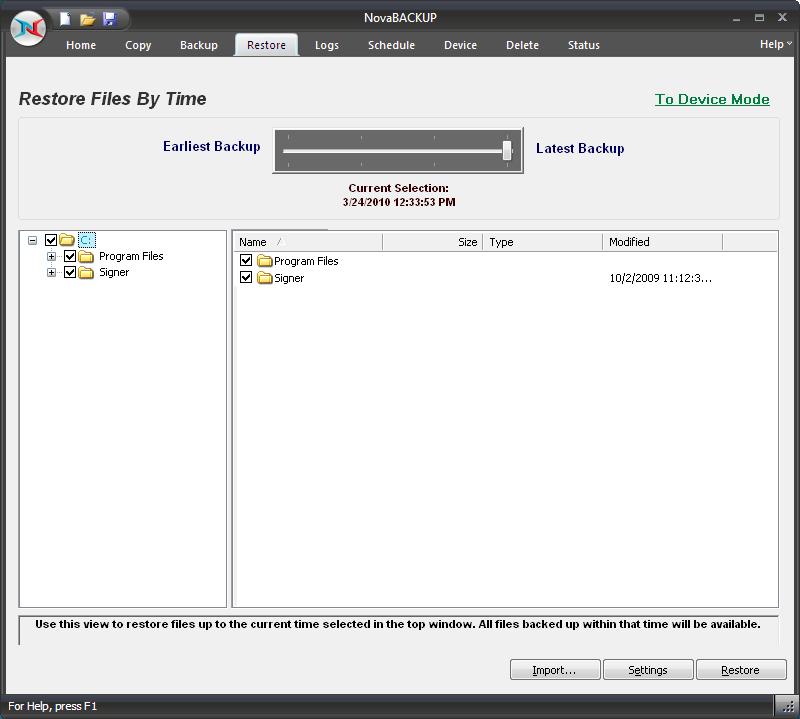This screenshot has width=800, height=719.
Task: Click the Restore button at bottom right
Action: click(741, 670)
